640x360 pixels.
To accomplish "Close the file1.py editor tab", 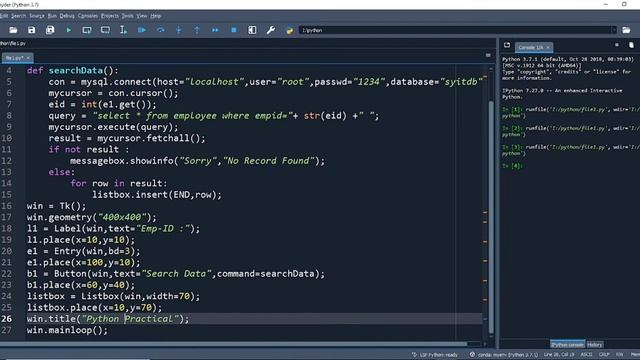I will click(x=28, y=58).
